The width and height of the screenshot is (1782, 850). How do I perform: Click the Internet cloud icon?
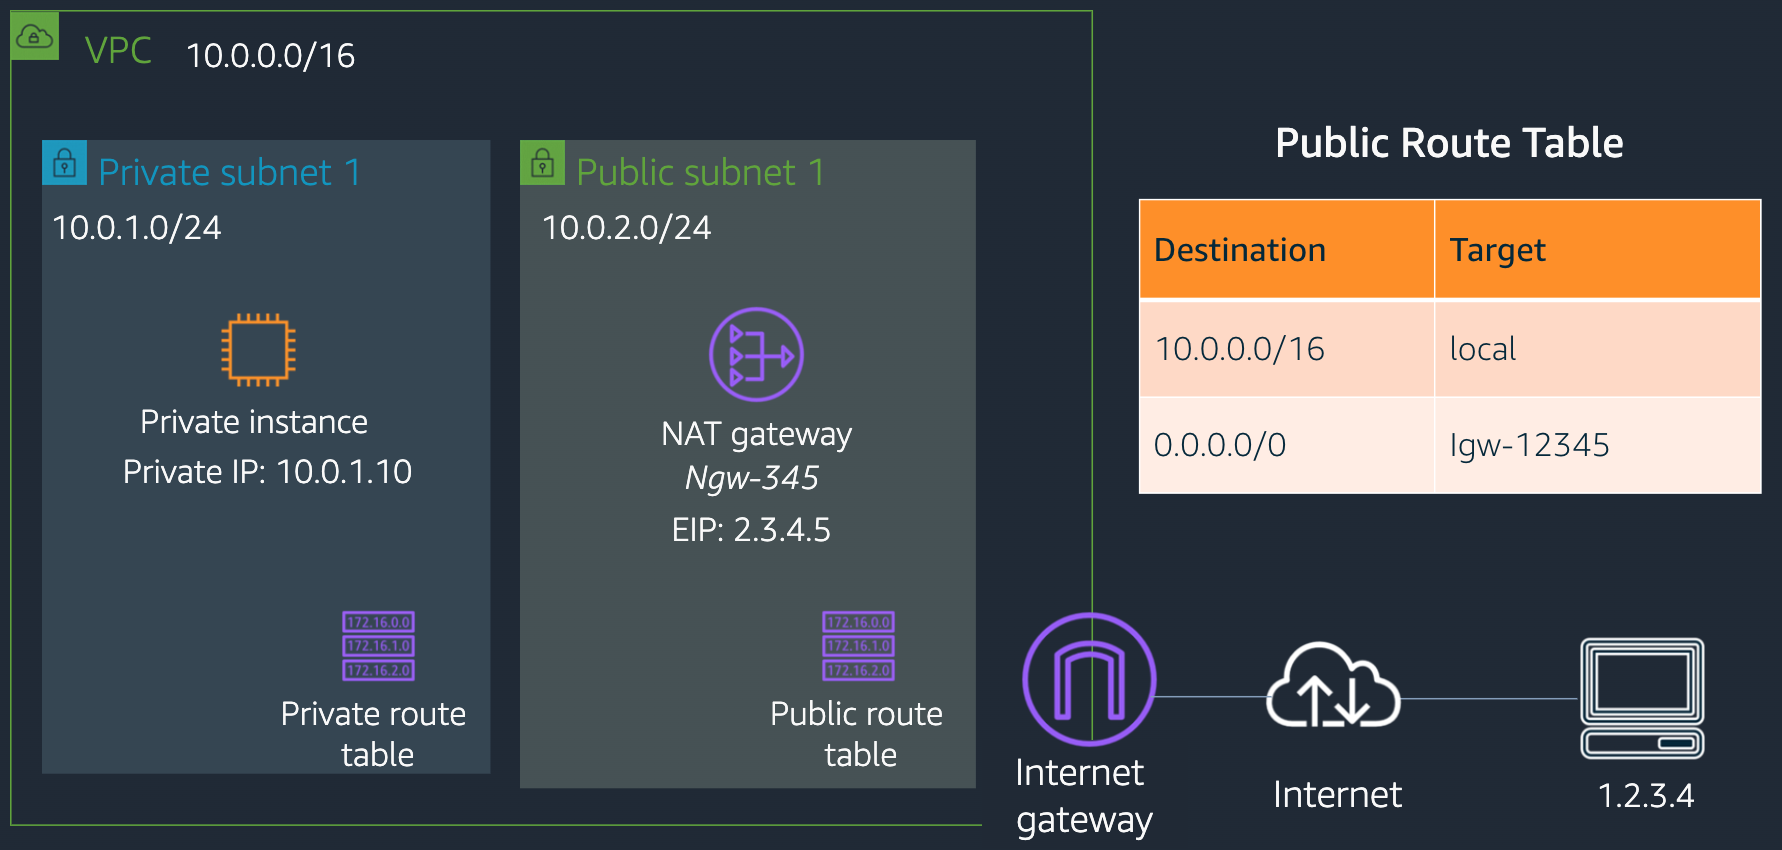[1333, 685]
